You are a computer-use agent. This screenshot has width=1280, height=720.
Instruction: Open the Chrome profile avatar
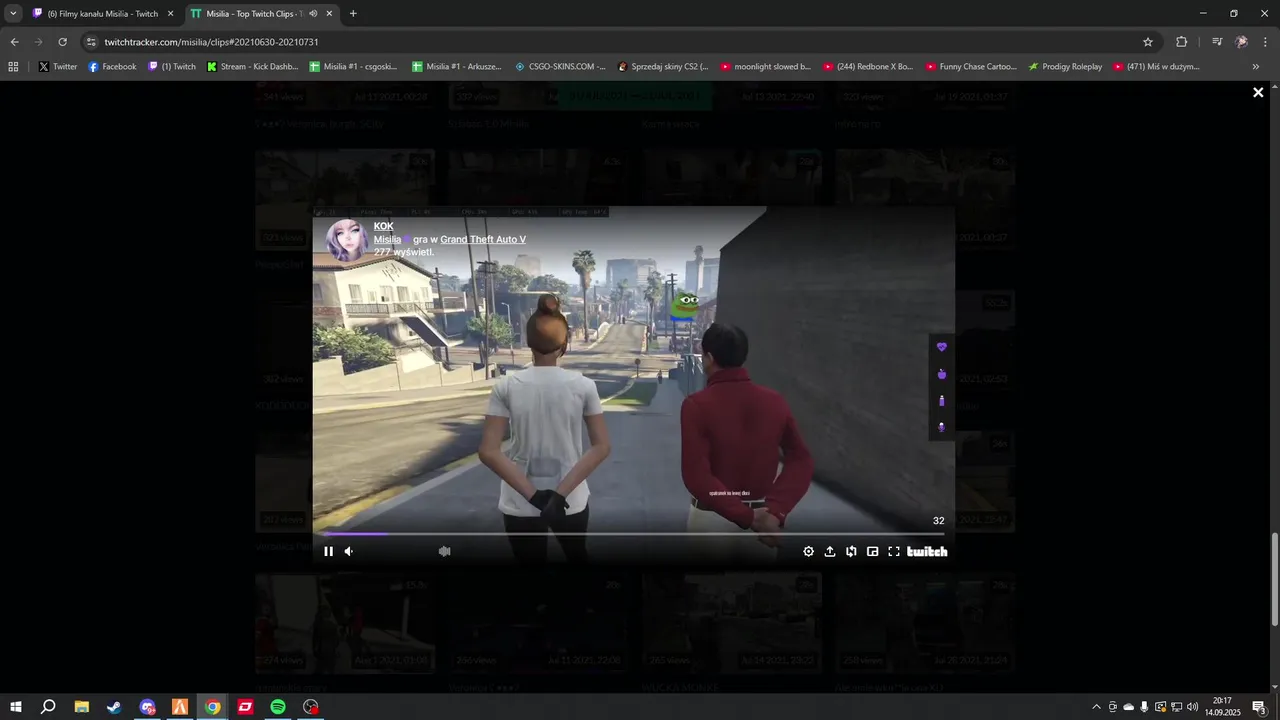click(1241, 42)
